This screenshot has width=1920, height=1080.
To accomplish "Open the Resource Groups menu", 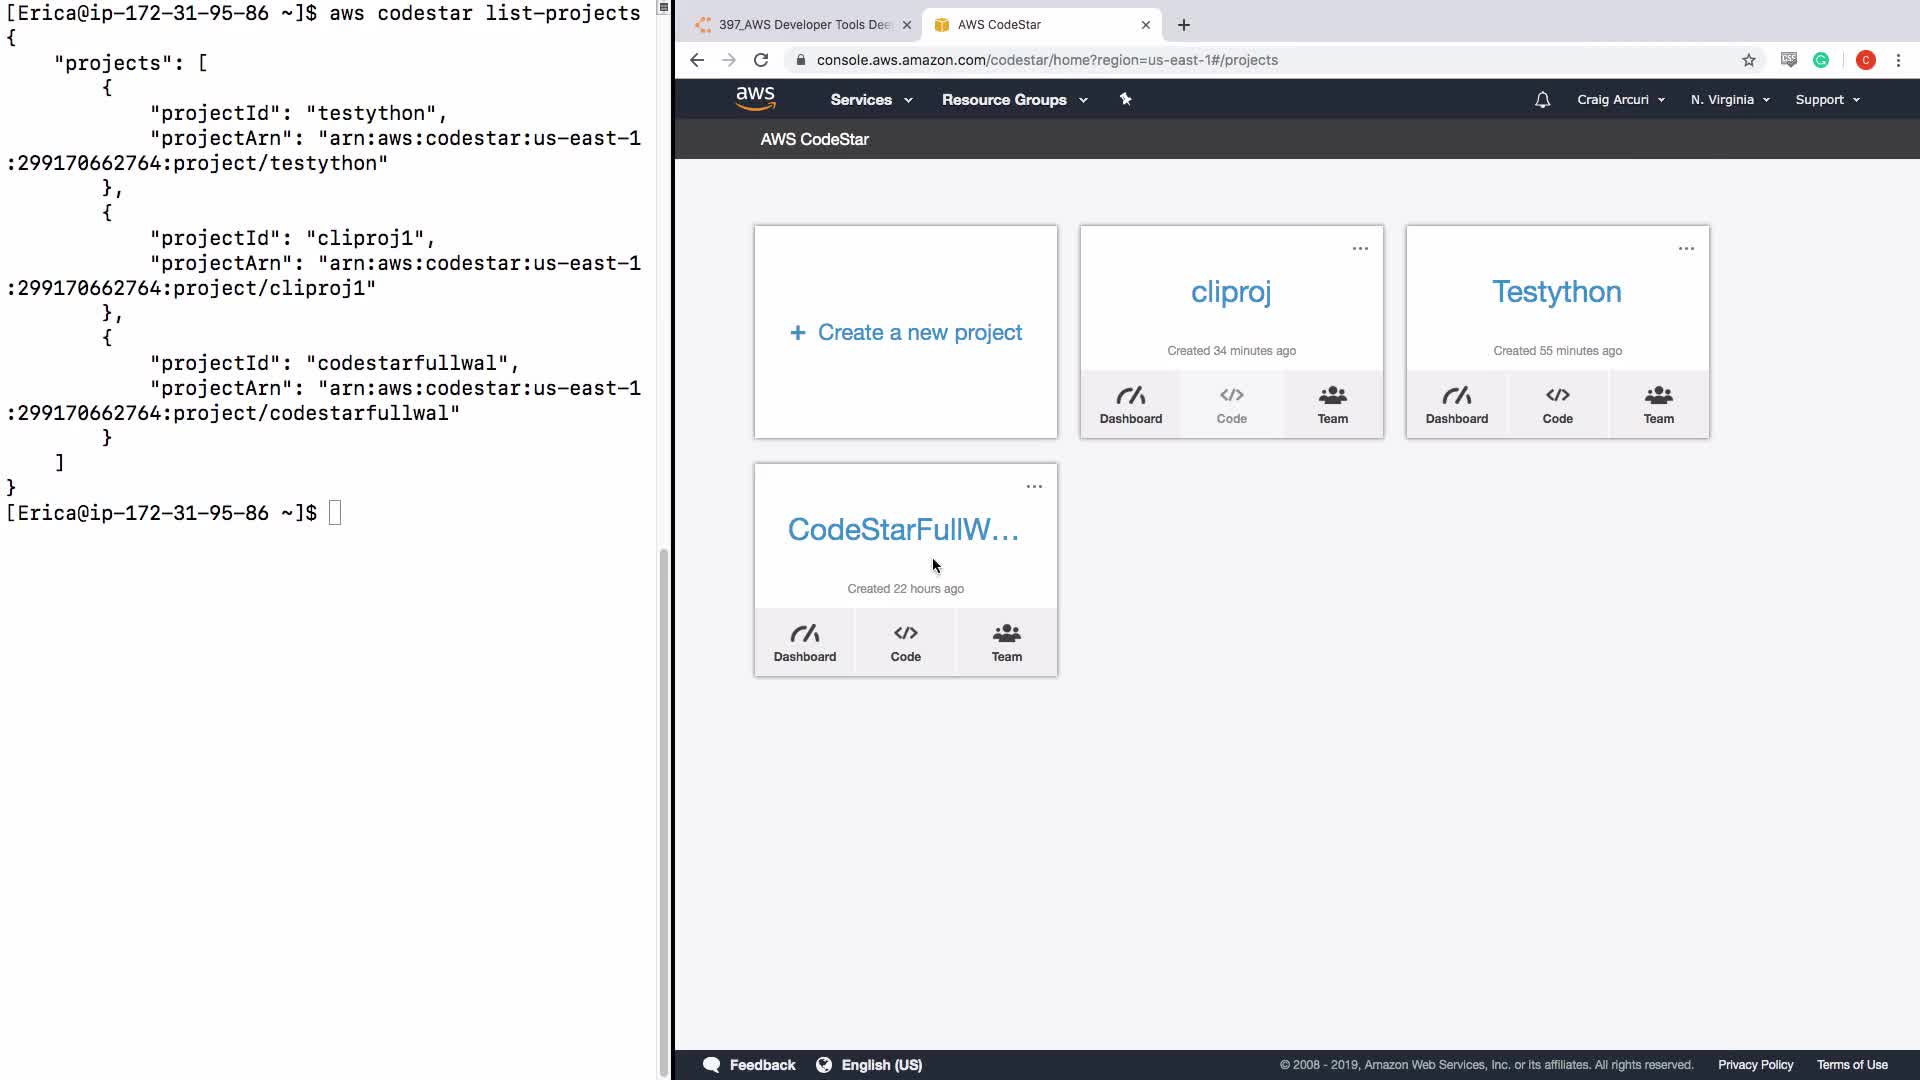I will click(x=1014, y=100).
